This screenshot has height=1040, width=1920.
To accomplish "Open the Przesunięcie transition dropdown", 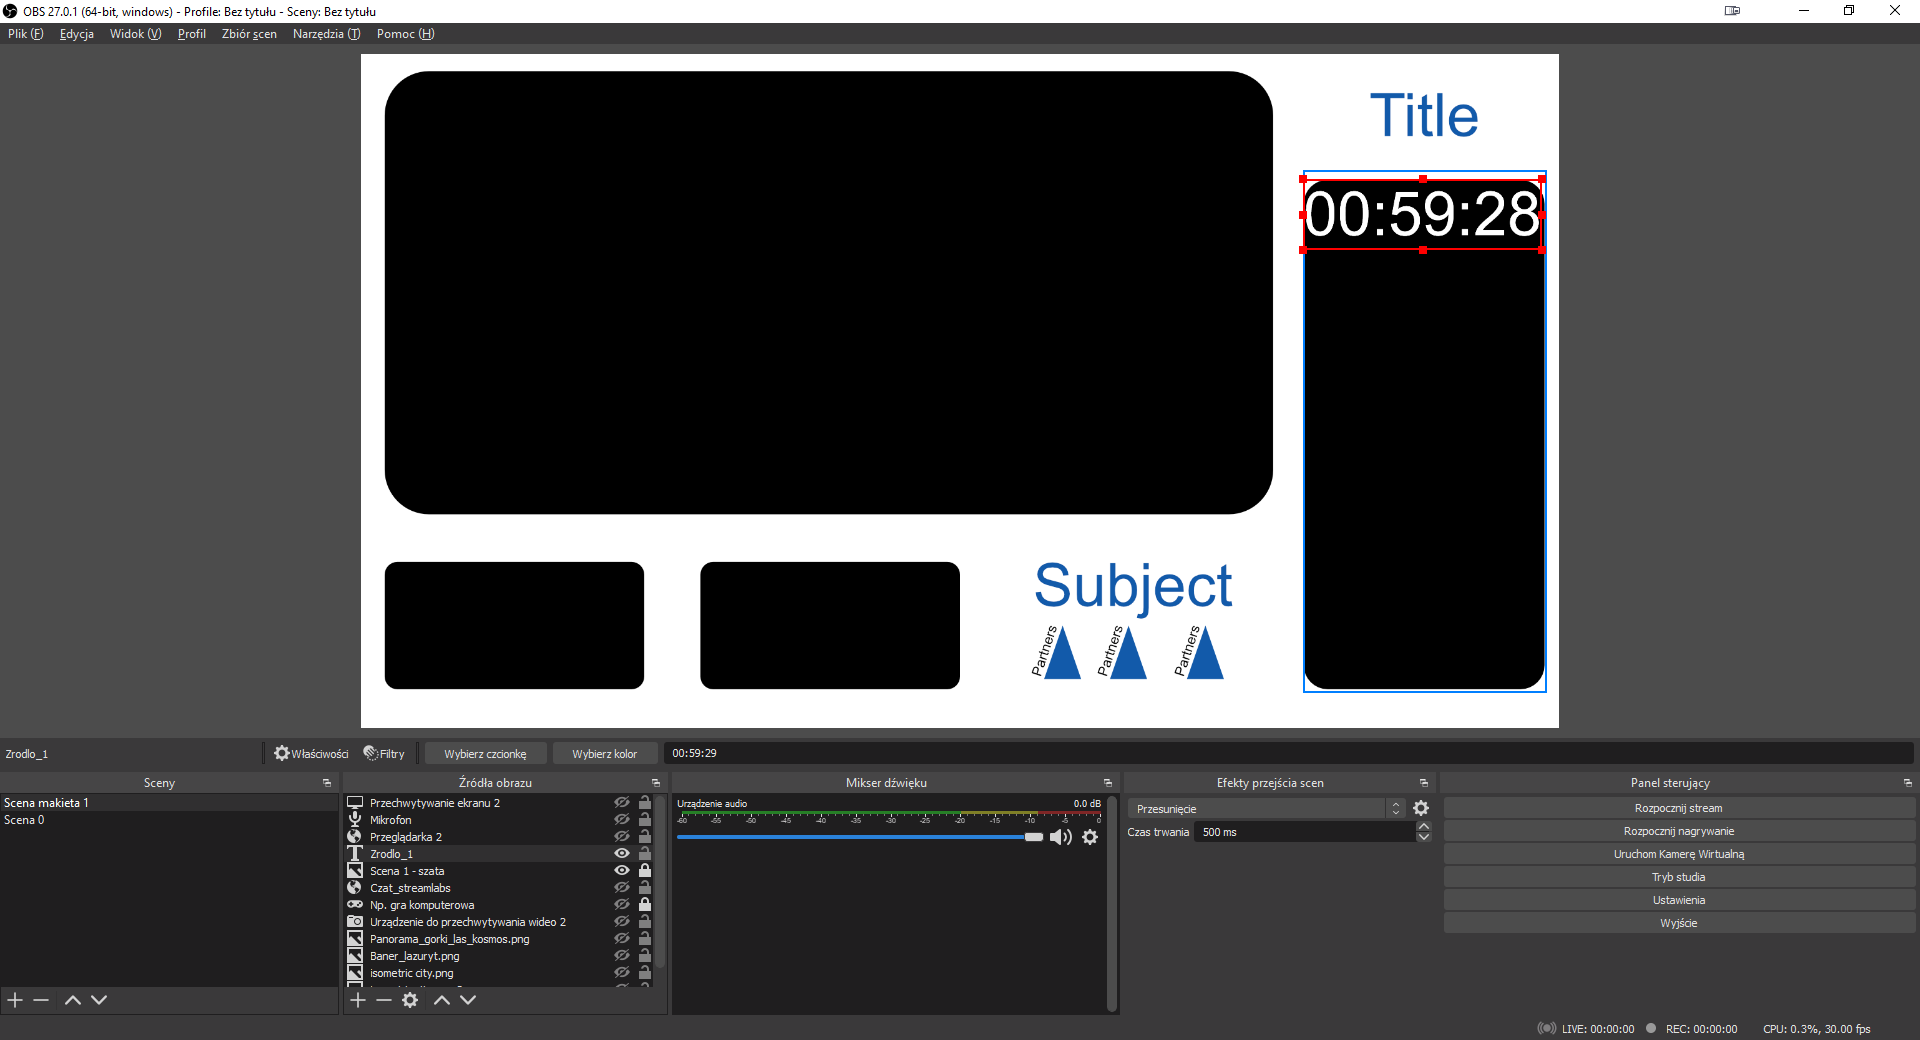I will pos(1266,808).
